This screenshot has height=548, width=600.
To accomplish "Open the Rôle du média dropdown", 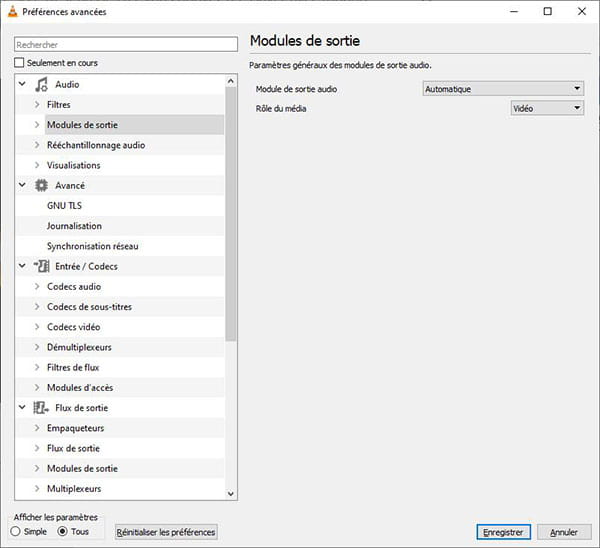I will tap(546, 108).
